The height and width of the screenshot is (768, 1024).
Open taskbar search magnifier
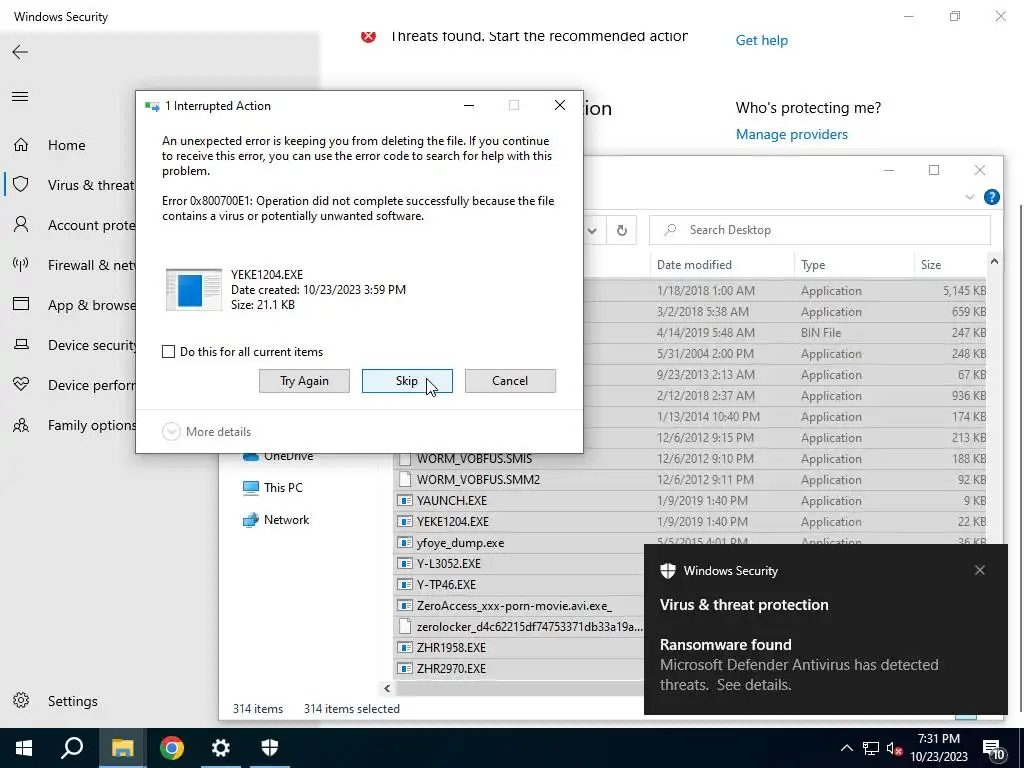72,748
